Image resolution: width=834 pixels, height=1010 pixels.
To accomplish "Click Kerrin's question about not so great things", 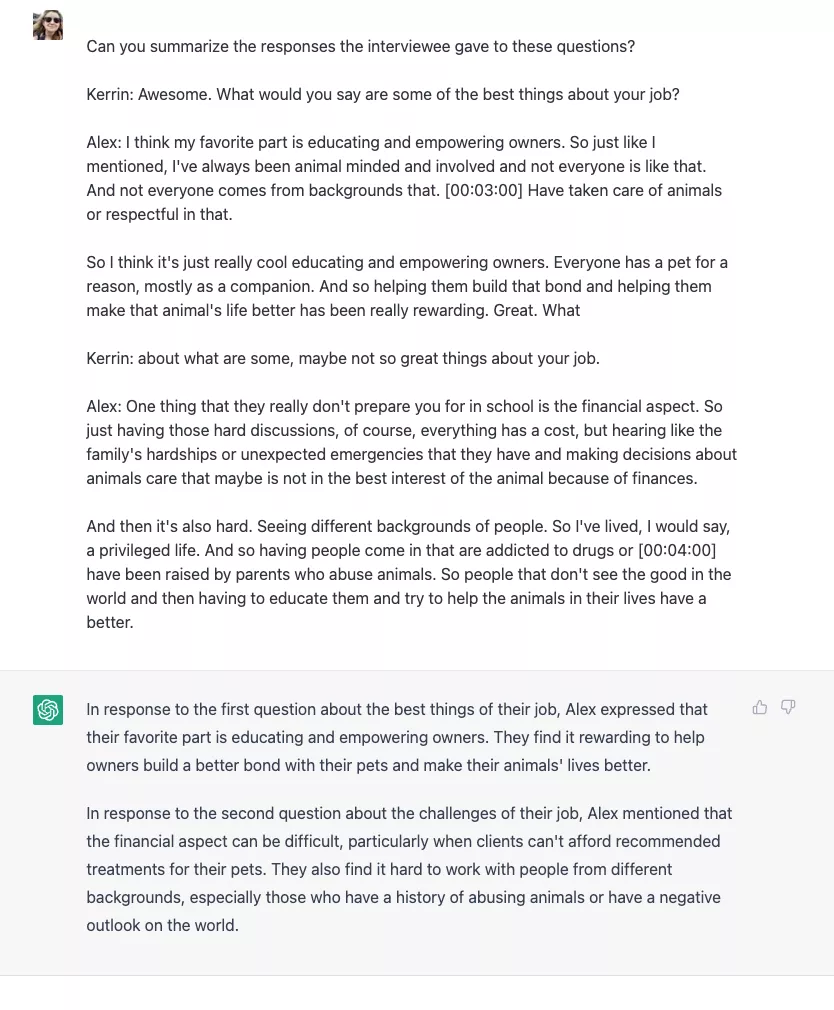I will click(357, 358).
